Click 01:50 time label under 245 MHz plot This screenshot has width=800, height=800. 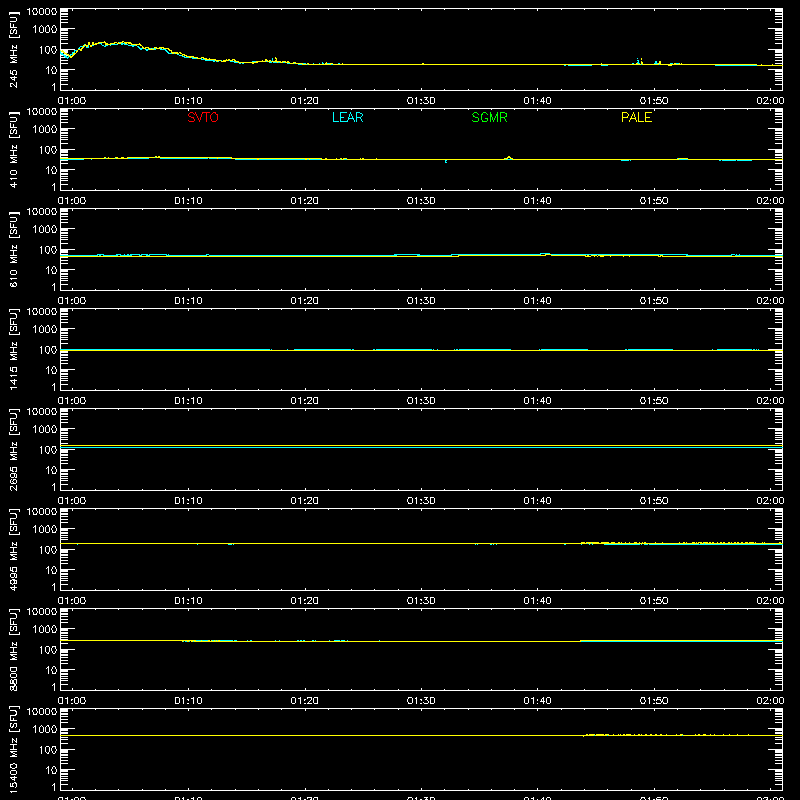coord(654,101)
